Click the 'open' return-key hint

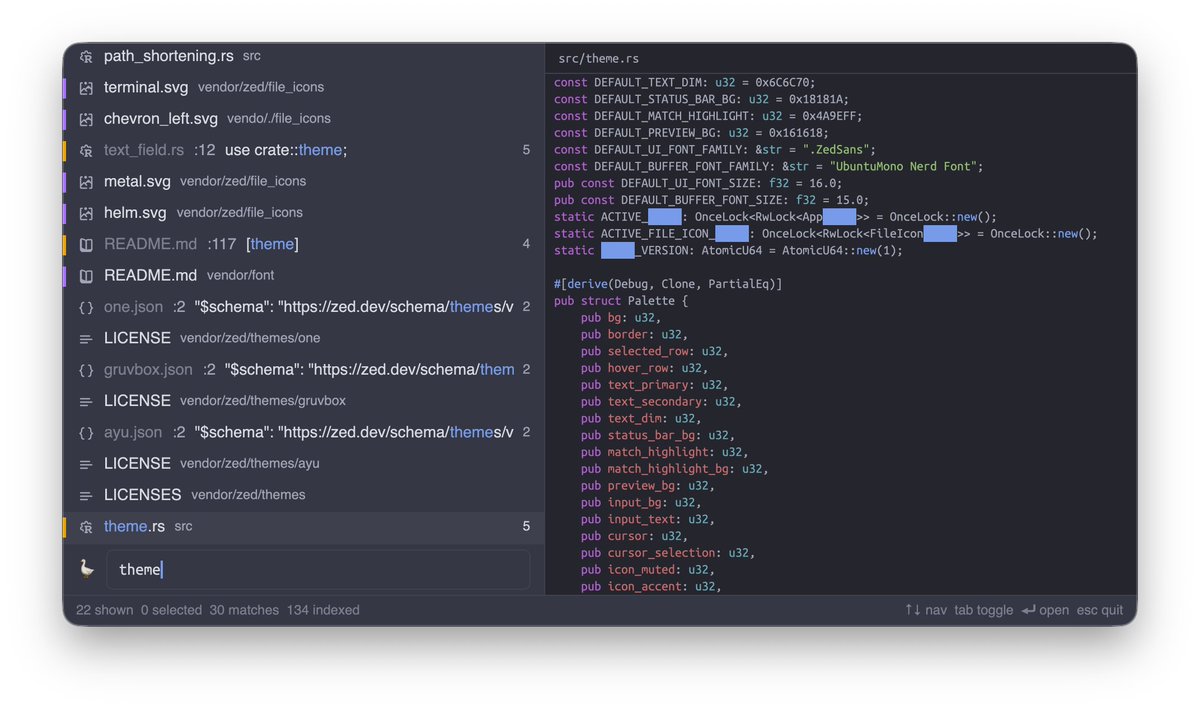point(1045,610)
